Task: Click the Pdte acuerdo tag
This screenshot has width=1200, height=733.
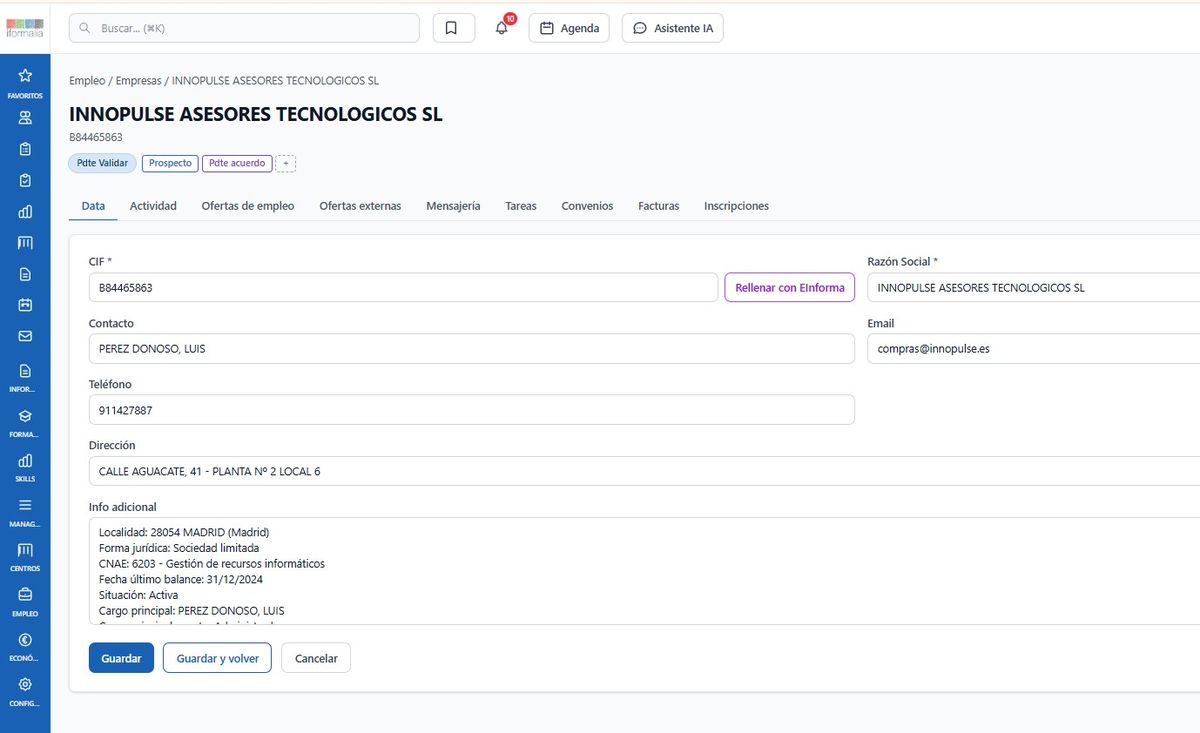Action: [237, 163]
